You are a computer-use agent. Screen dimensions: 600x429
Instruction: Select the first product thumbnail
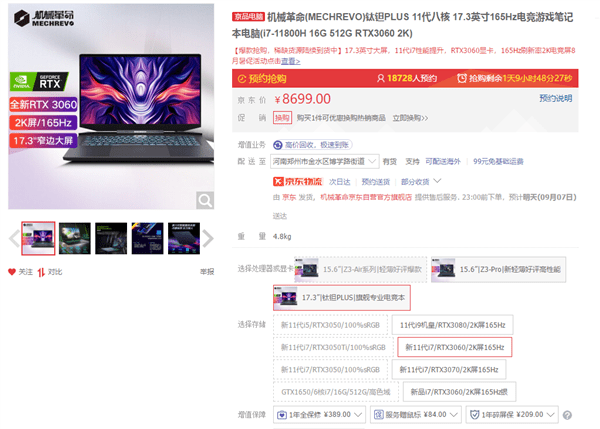(38, 238)
